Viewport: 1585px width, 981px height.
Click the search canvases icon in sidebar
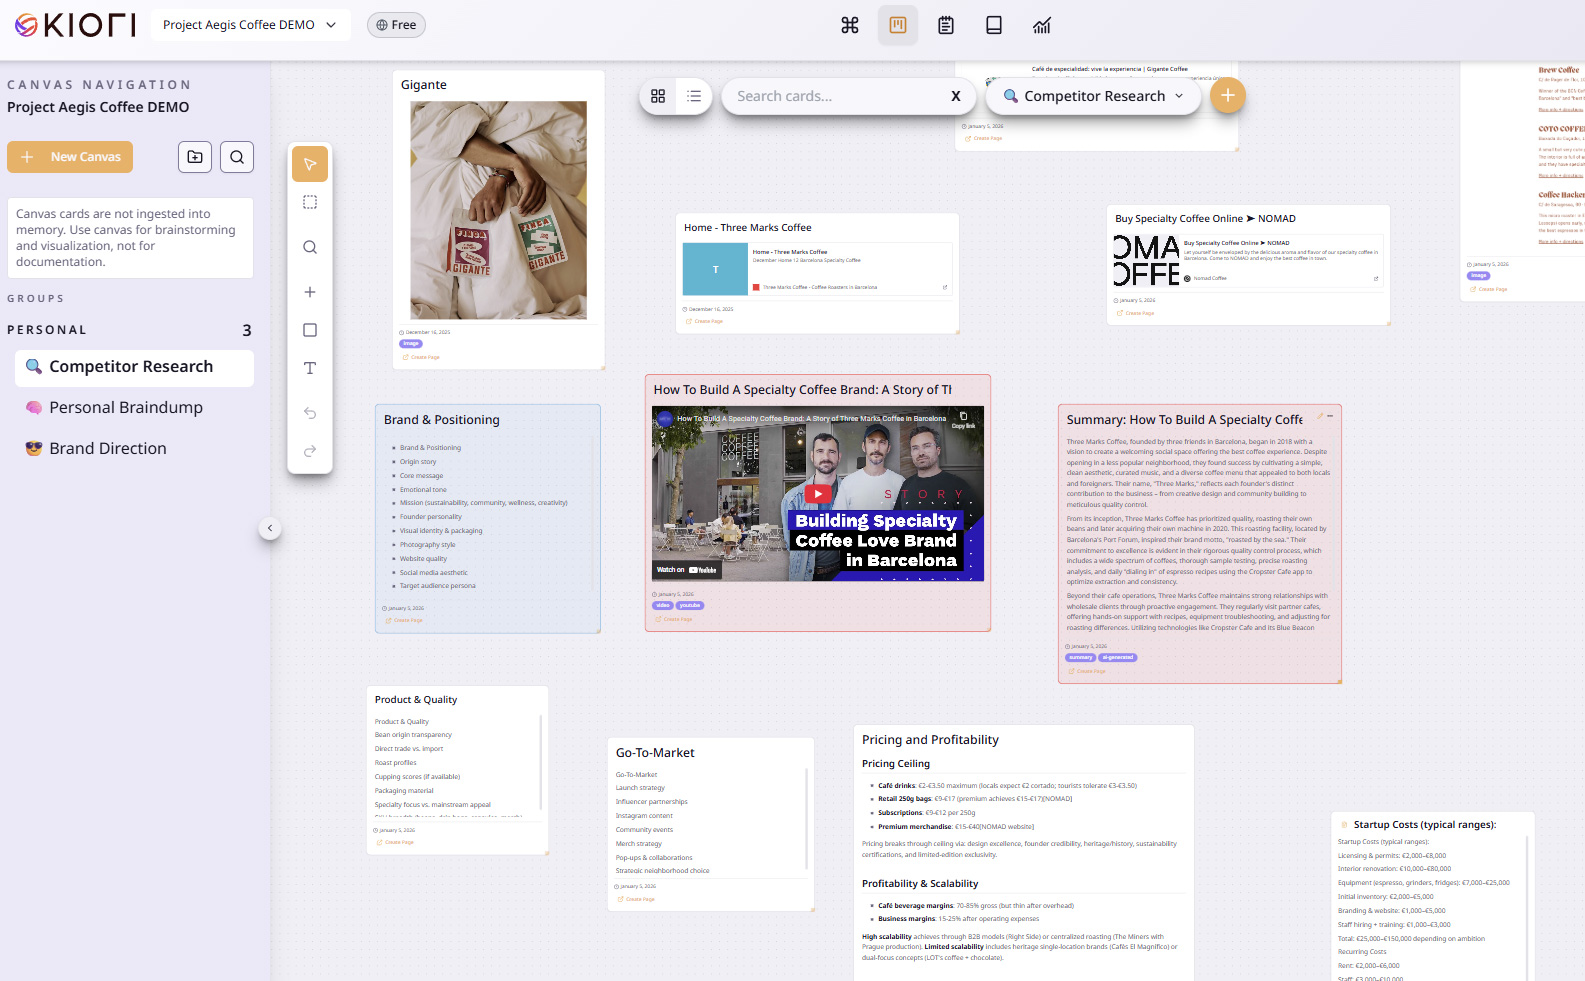click(x=237, y=157)
